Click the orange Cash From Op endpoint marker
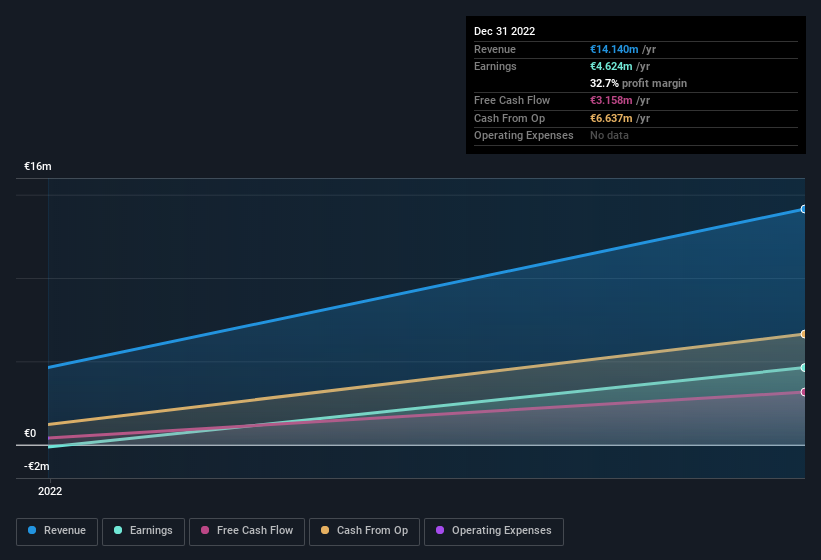Image resolution: width=821 pixels, height=560 pixels. coord(803,334)
